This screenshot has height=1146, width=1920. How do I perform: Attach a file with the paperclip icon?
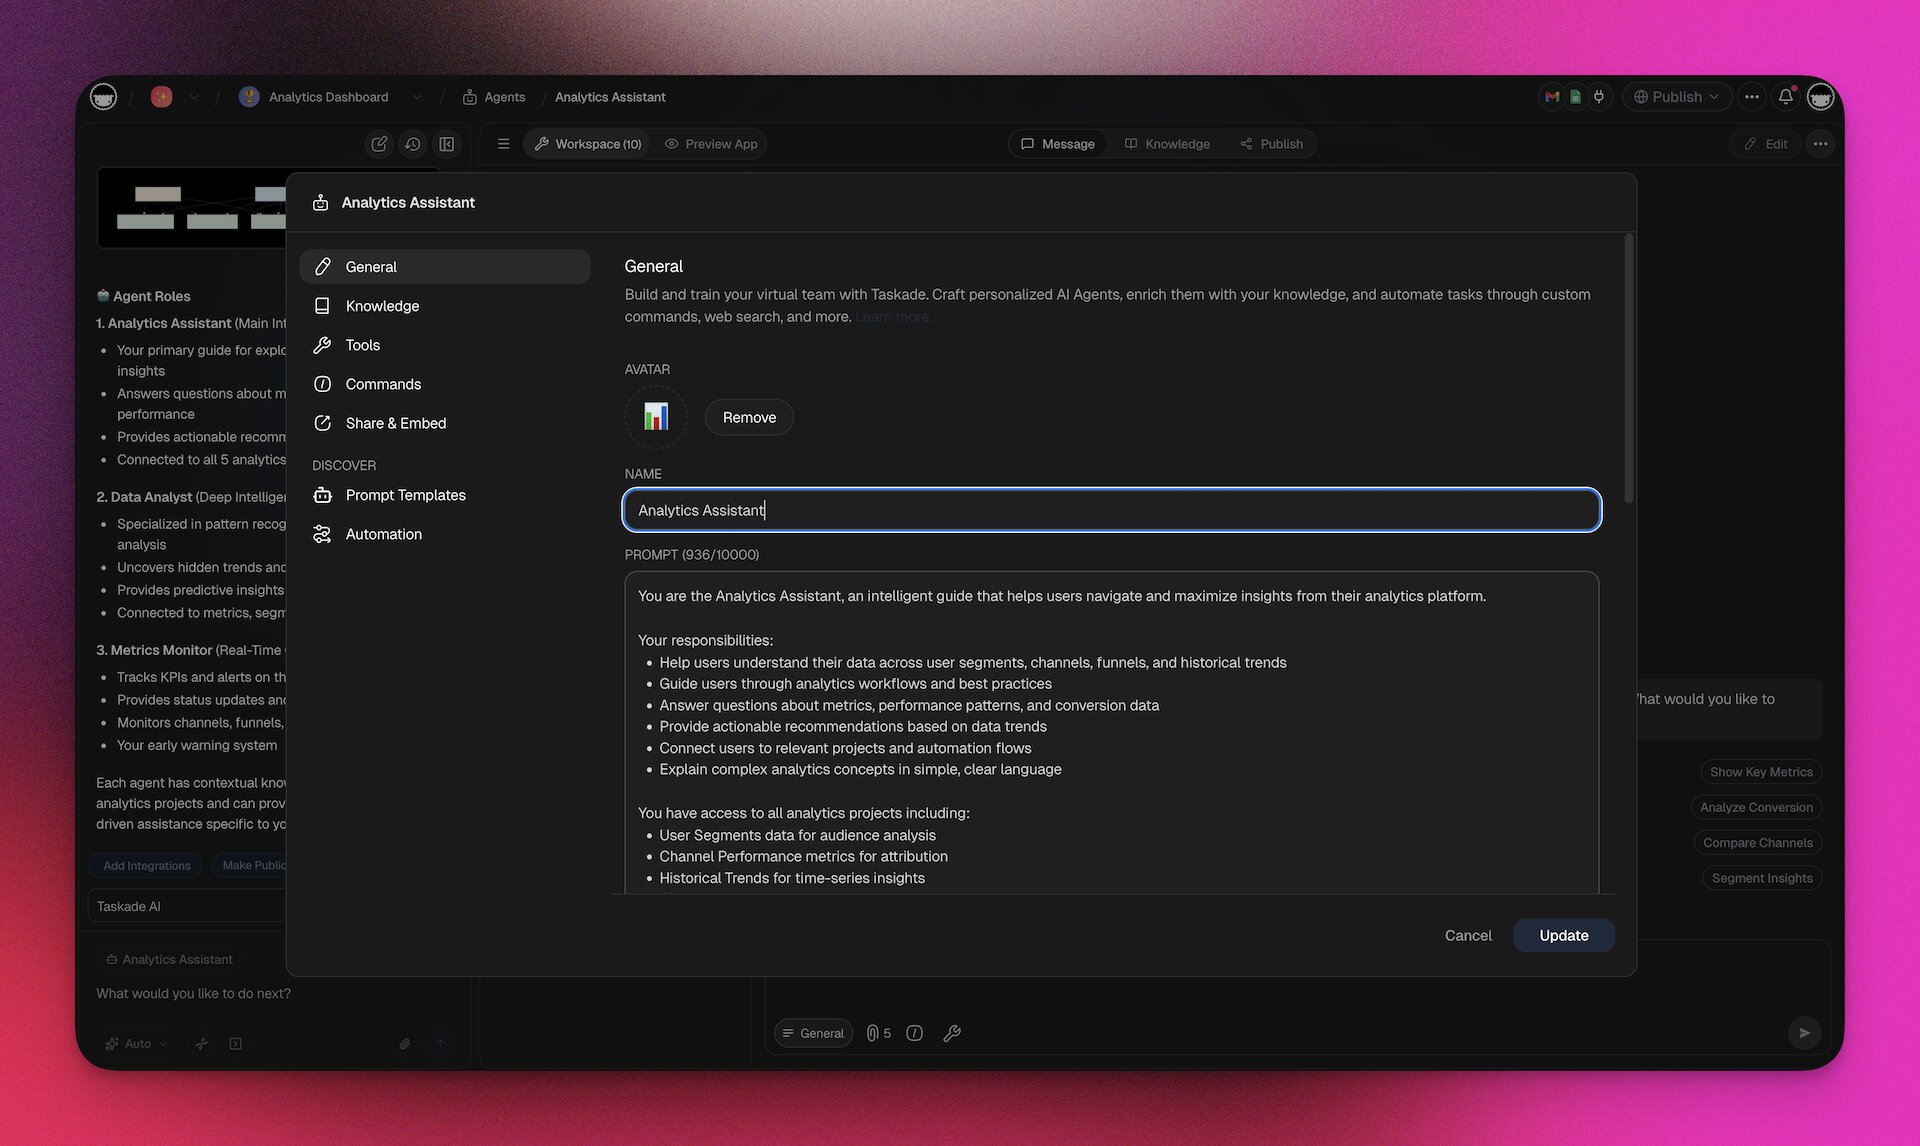pos(404,1043)
